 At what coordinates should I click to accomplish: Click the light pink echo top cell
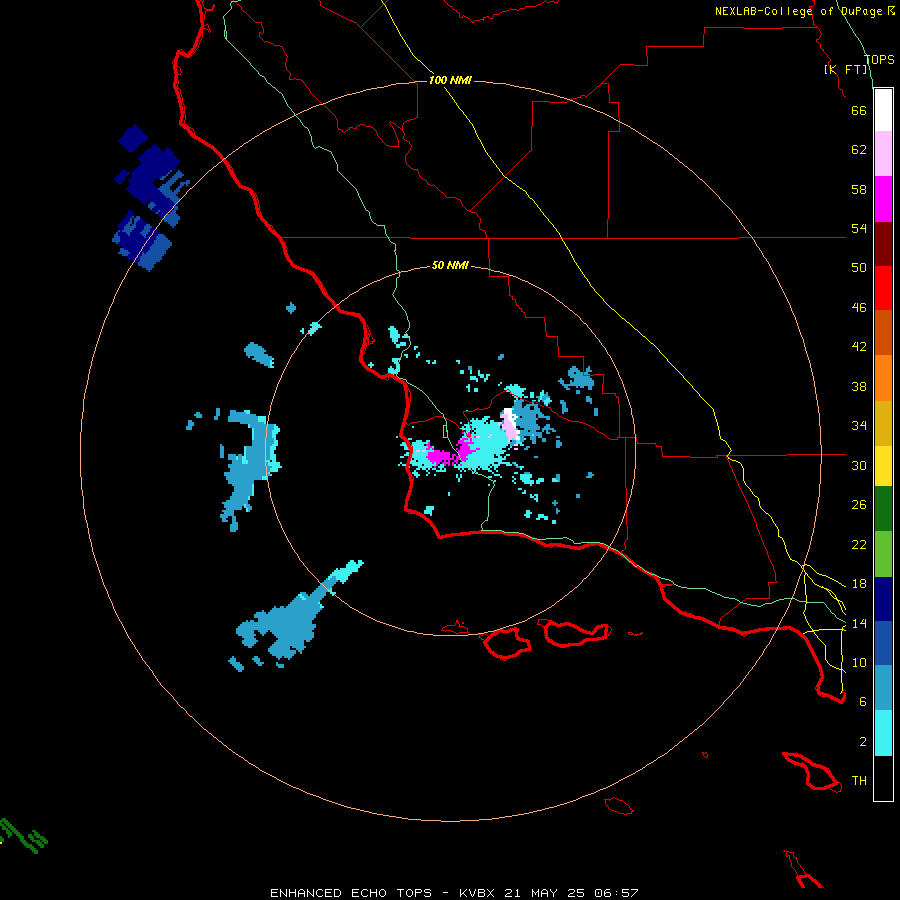click(510, 425)
